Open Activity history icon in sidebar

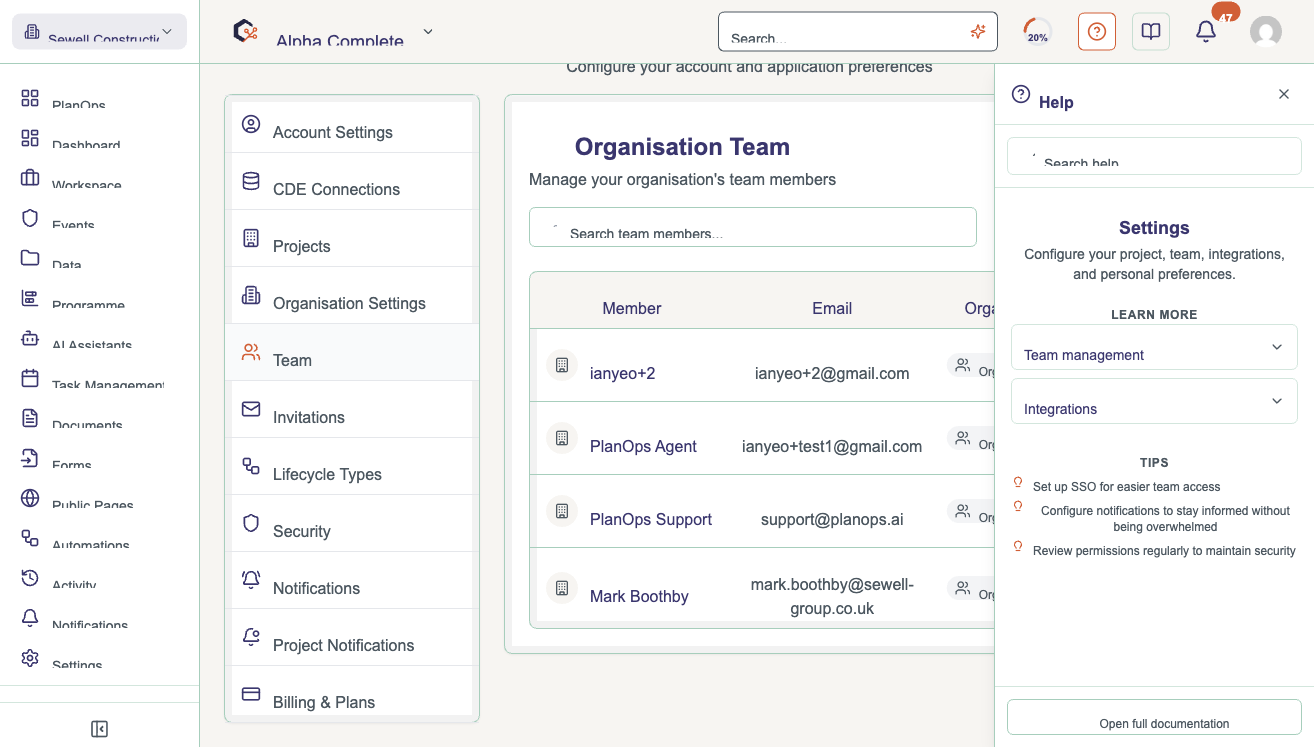(x=30, y=578)
